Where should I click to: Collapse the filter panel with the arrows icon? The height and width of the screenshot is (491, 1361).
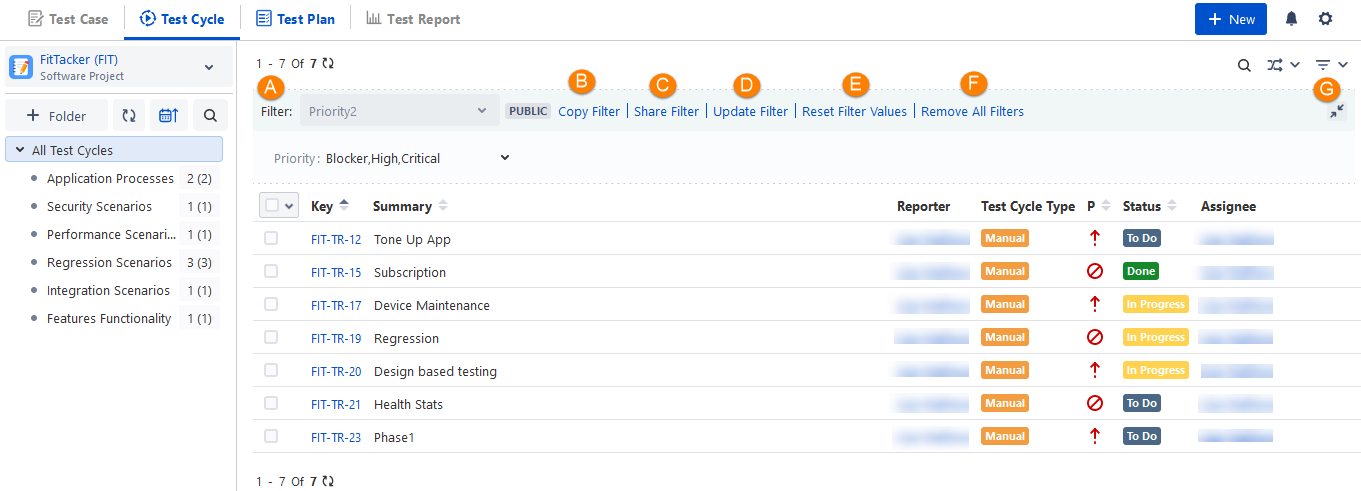point(1337,112)
